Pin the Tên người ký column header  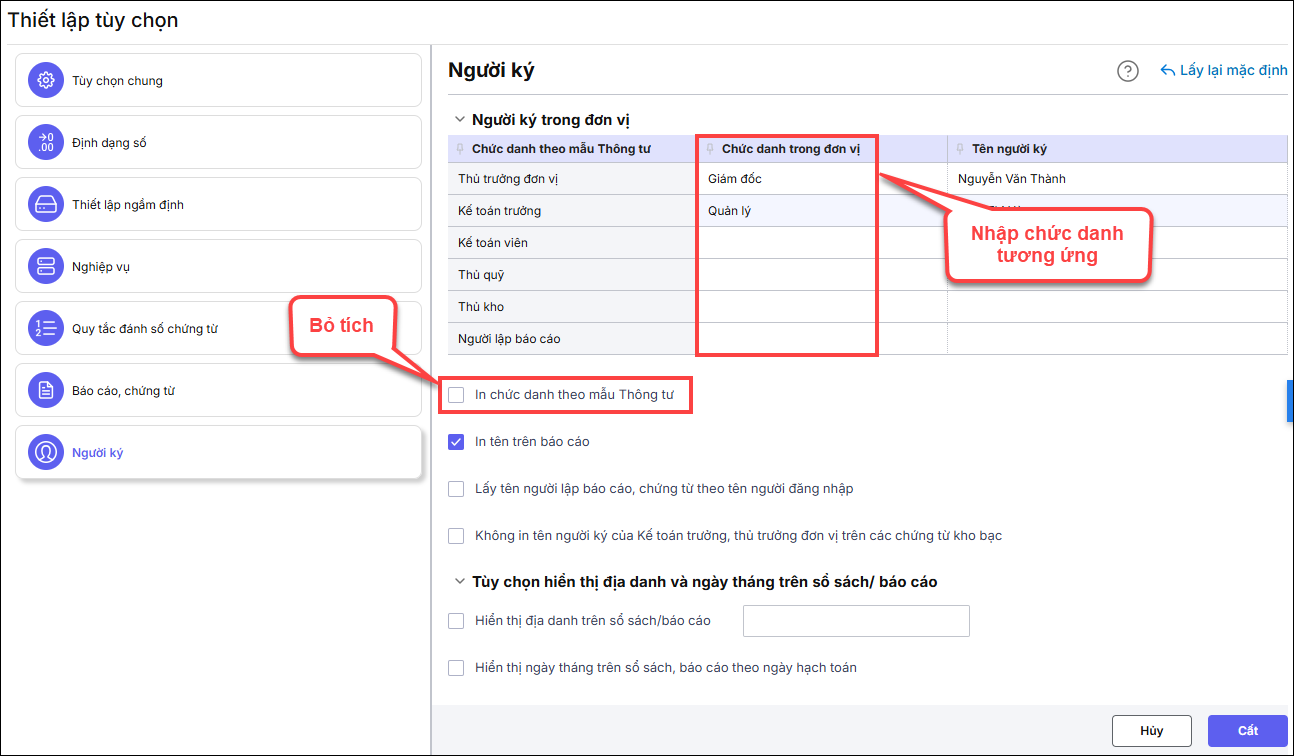(960, 150)
